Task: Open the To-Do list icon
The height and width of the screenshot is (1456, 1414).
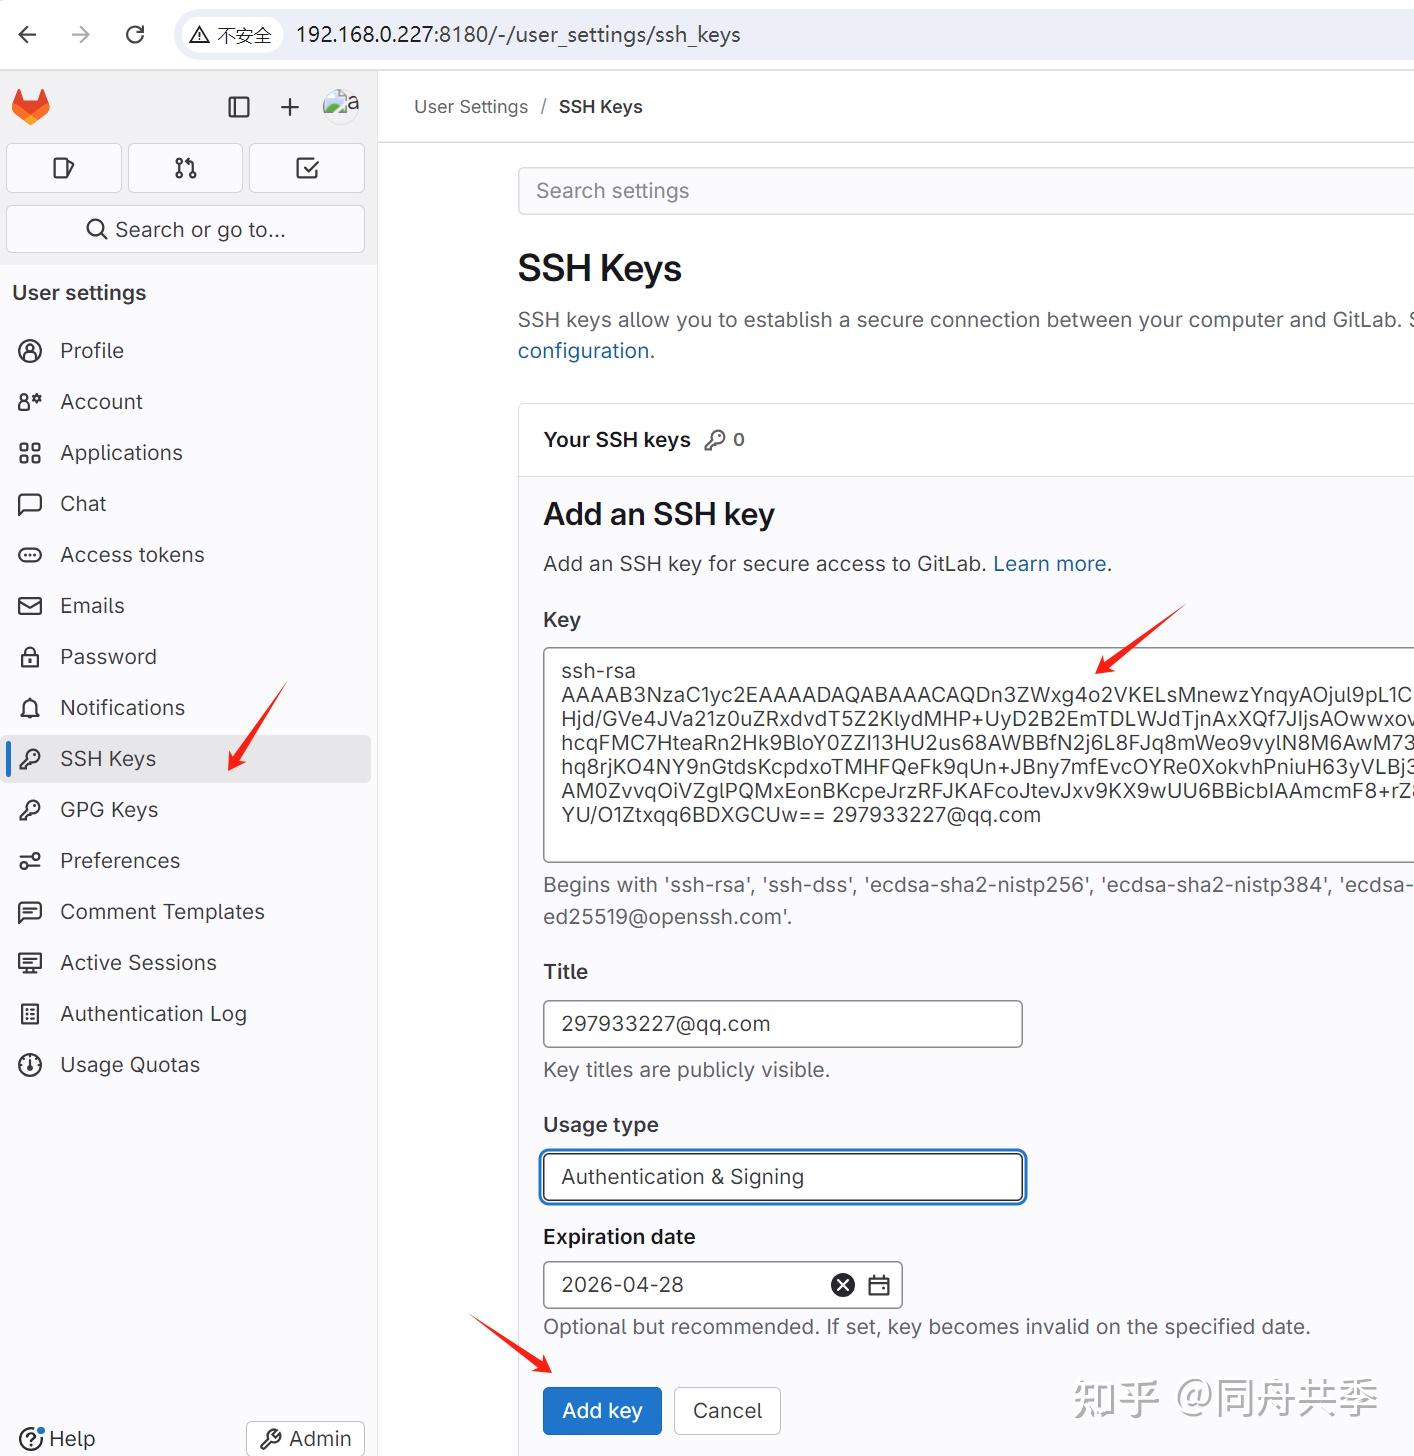Action: [x=307, y=168]
